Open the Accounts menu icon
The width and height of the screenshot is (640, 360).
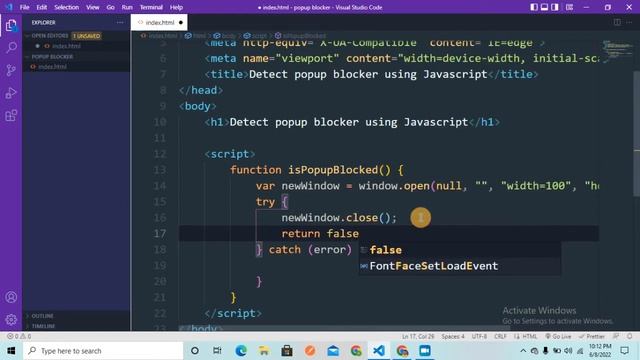point(11,297)
